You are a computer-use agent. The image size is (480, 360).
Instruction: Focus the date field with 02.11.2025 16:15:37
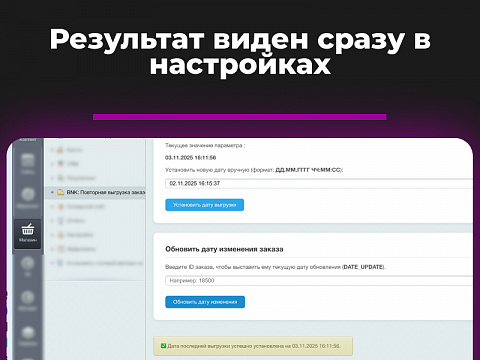pyautogui.click(x=319, y=184)
